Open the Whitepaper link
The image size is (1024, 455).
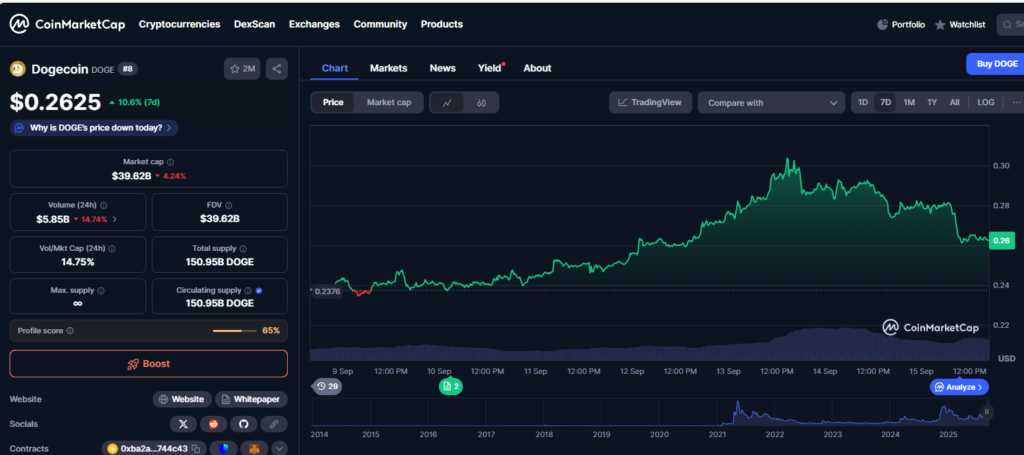[x=251, y=400]
